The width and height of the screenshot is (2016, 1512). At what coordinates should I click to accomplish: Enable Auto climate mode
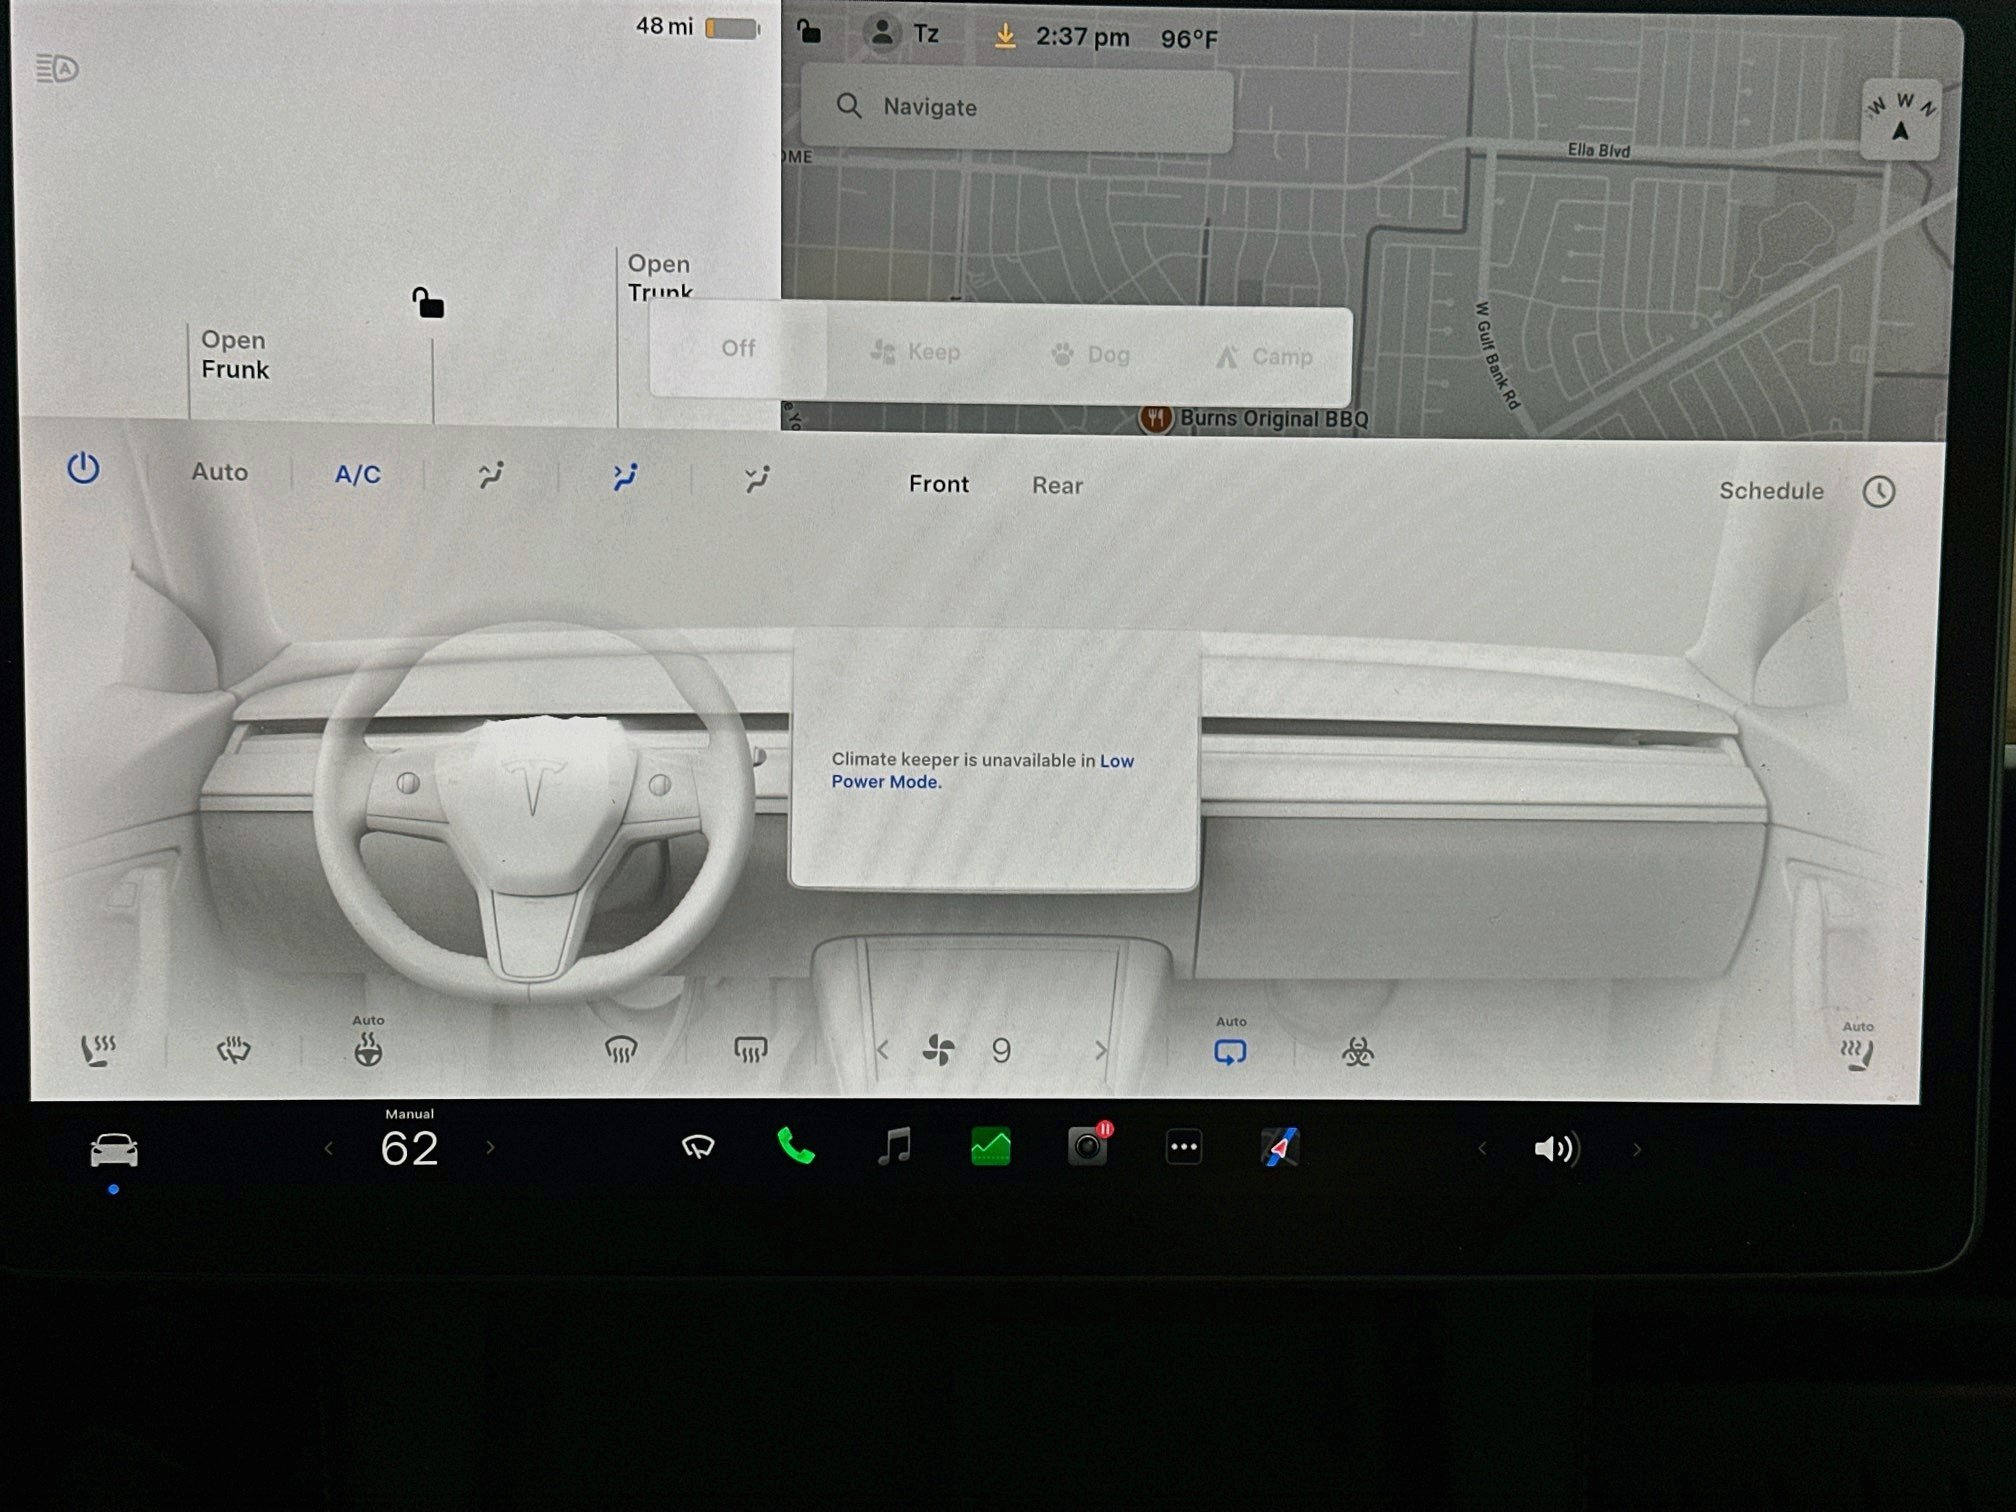point(220,472)
